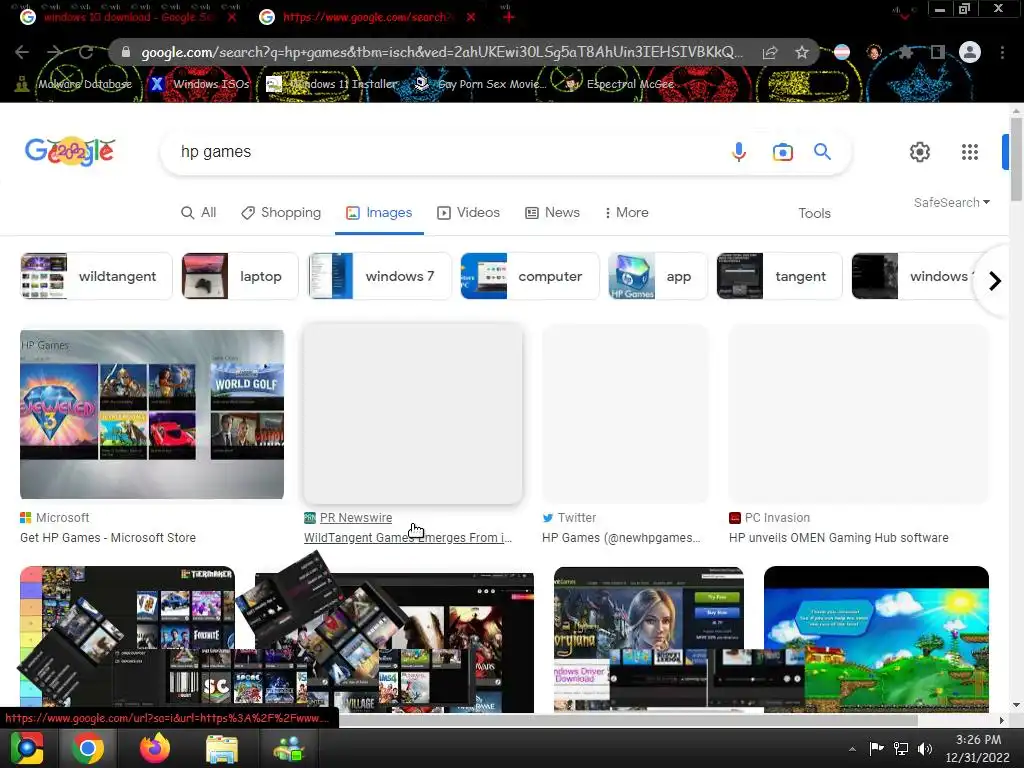The height and width of the screenshot is (768, 1024).
Task: Open Malware Database bookmark
Action: click(x=73, y=84)
